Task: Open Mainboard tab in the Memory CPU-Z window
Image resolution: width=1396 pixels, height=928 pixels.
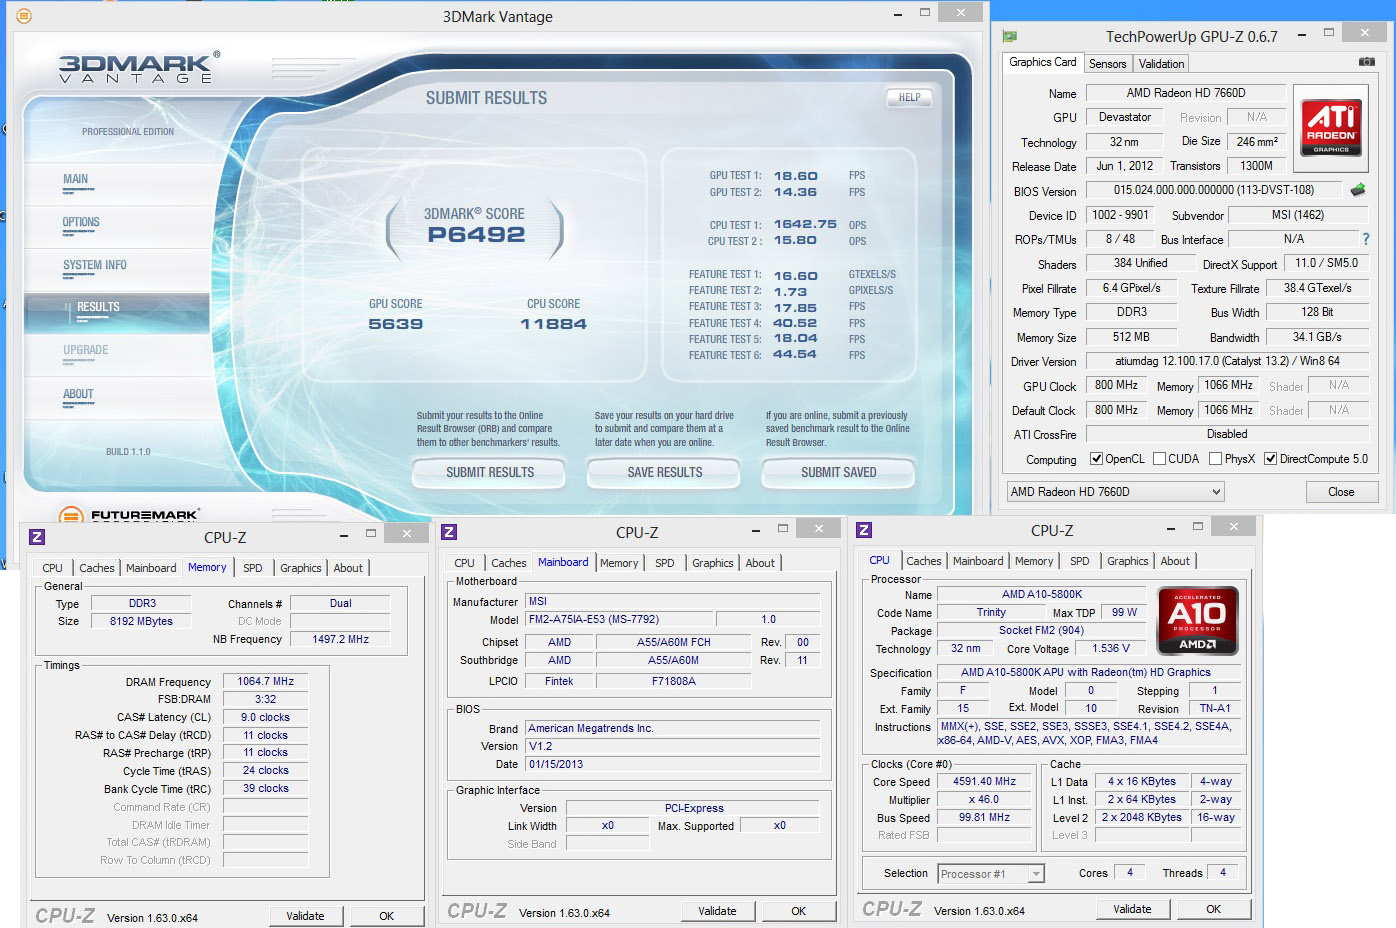Action: pyautogui.click(x=151, y=568)
